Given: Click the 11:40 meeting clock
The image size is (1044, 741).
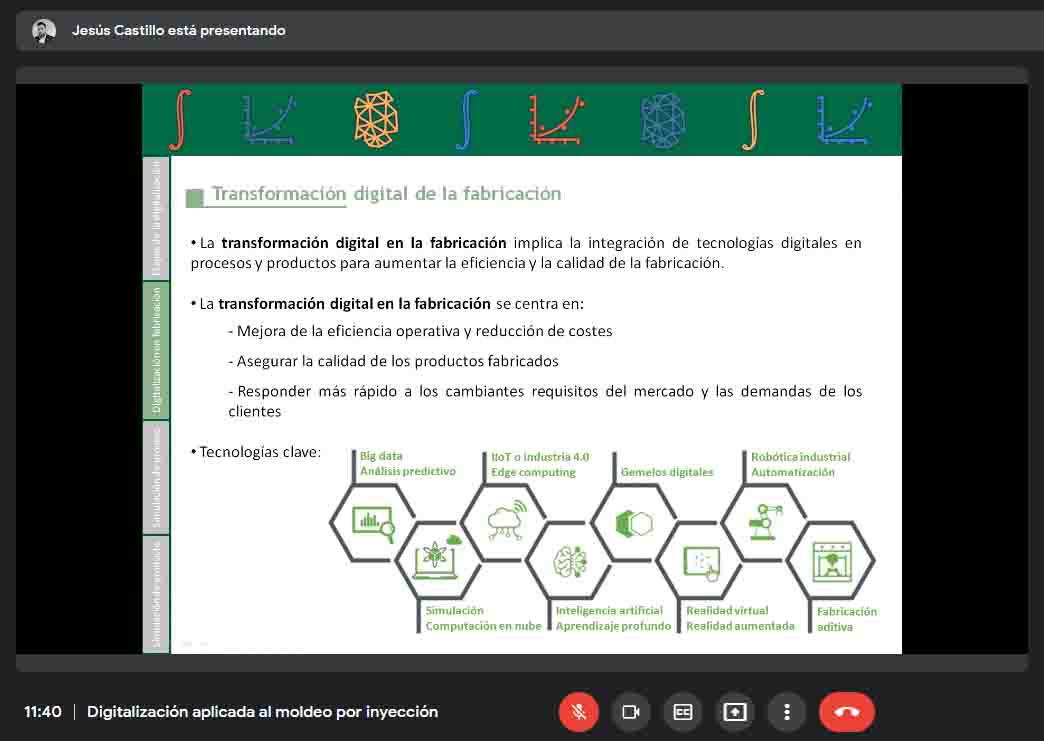Looking at the screenshot, I should click(x=43, y=712).
